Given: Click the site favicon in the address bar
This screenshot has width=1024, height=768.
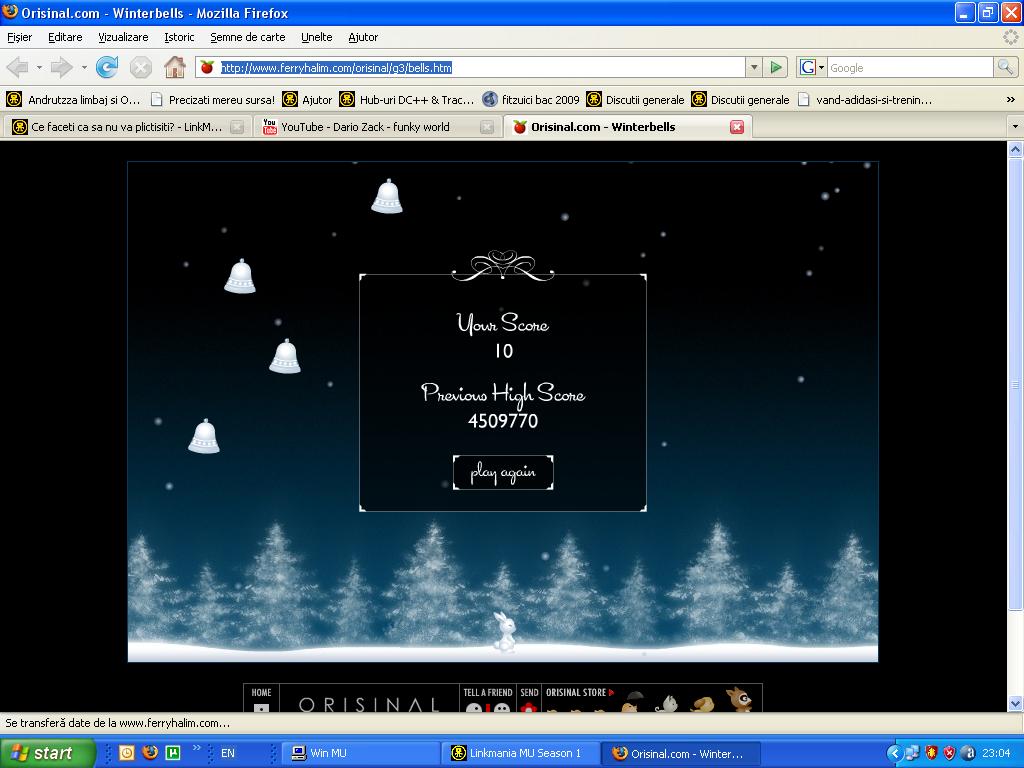Looking at the screenshot, I should coord(207,67).
